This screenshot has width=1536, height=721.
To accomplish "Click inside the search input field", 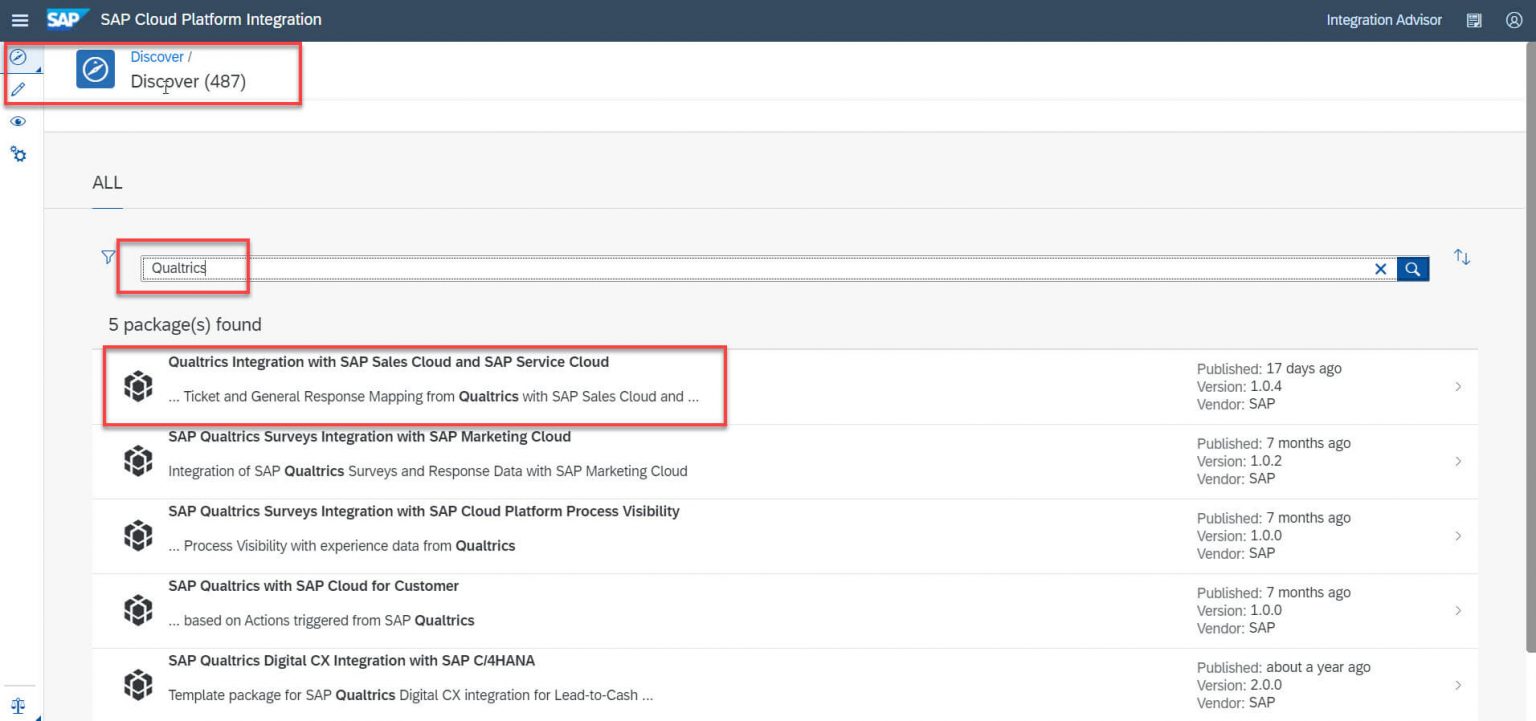I will coord(400,268).
